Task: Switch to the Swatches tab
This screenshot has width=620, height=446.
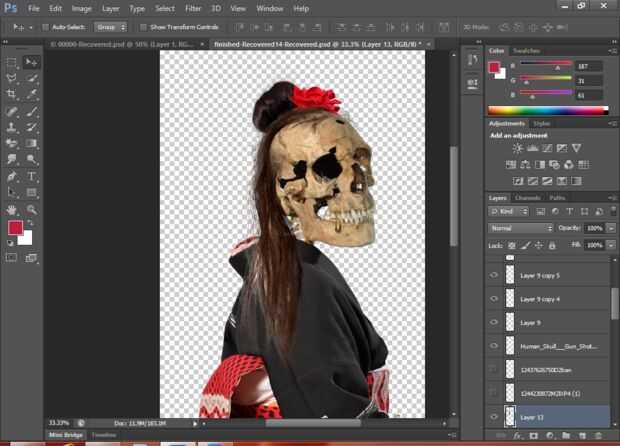Action: 526,50
